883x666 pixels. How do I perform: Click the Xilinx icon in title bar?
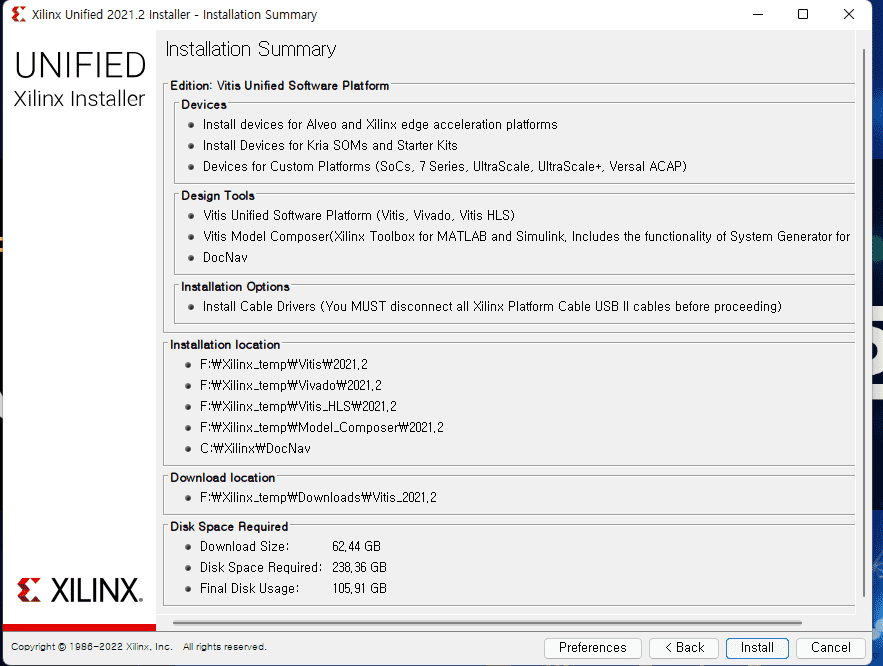[x=19, y=14]
